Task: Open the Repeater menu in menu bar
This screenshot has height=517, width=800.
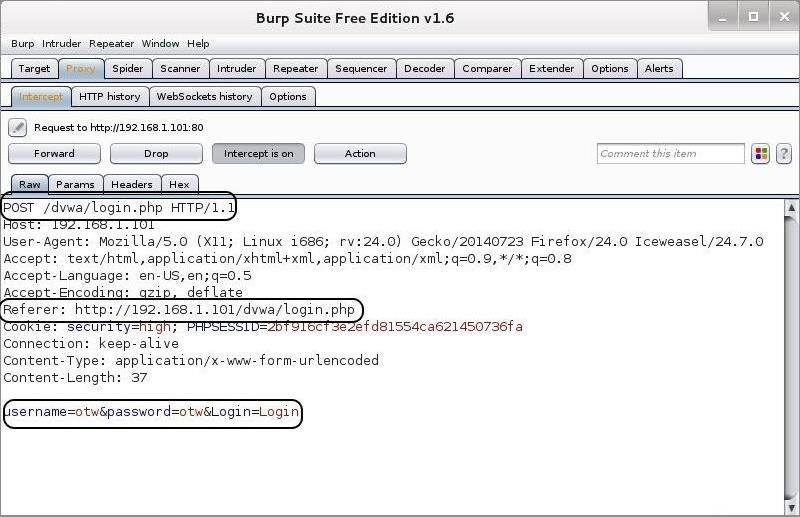Action: click(x=111, y=44)
